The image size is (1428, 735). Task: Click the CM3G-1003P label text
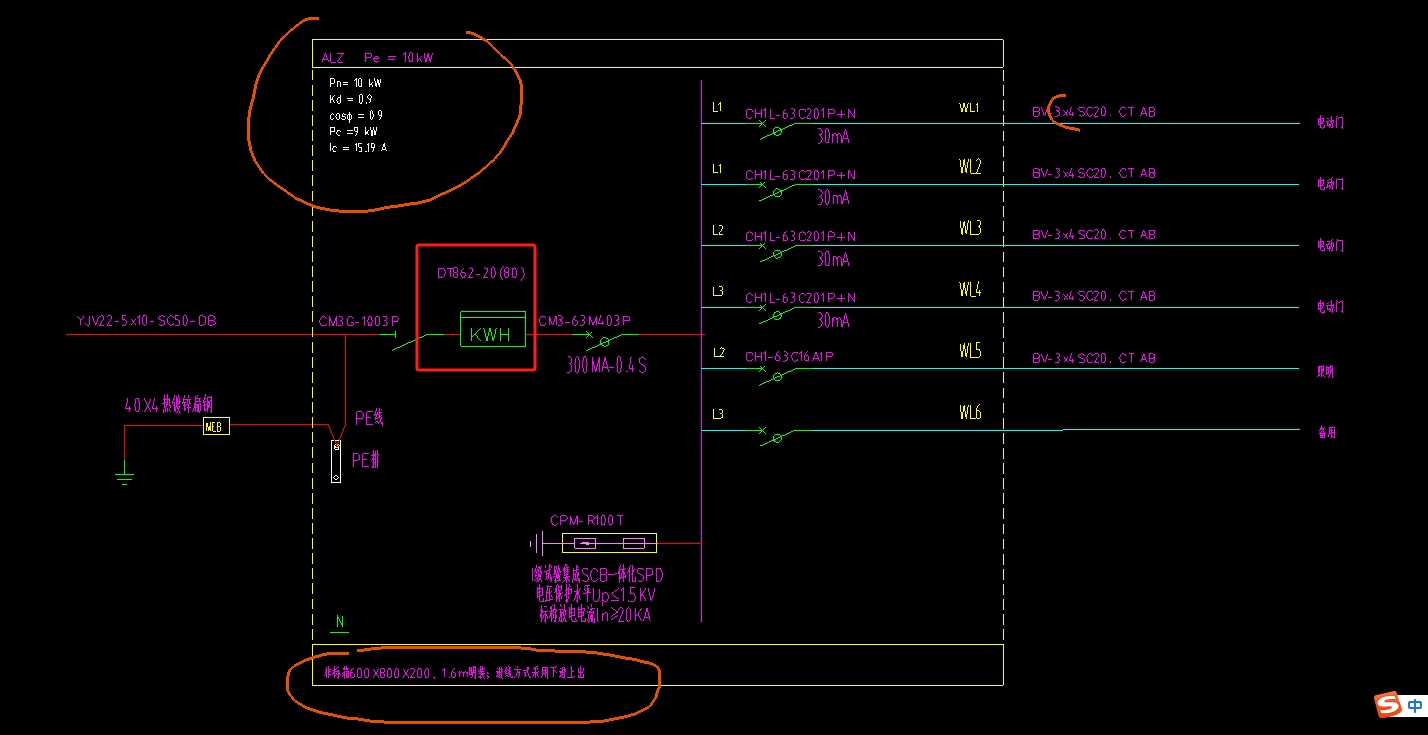click(x=358, y=321)
